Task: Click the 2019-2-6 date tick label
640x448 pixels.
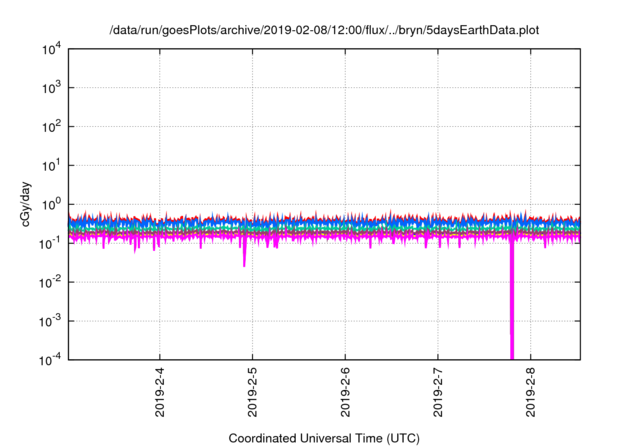Action: (345, 392)
